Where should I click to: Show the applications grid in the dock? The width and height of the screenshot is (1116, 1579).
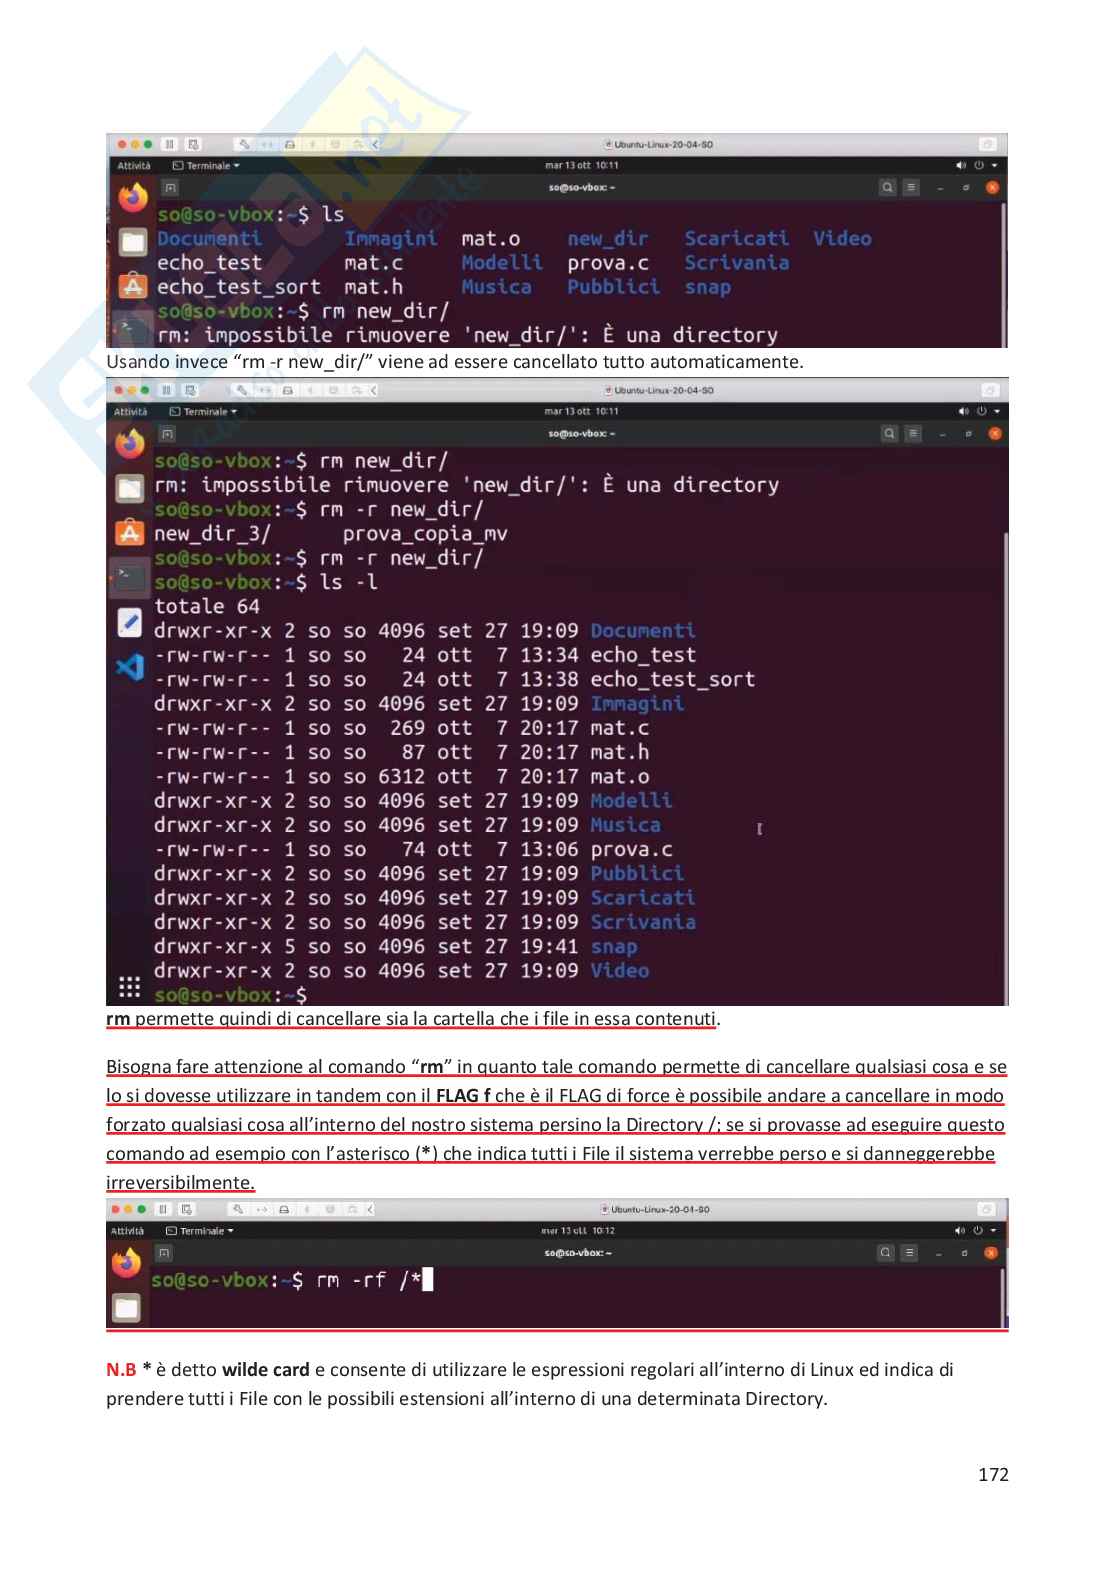coord(129,987)
